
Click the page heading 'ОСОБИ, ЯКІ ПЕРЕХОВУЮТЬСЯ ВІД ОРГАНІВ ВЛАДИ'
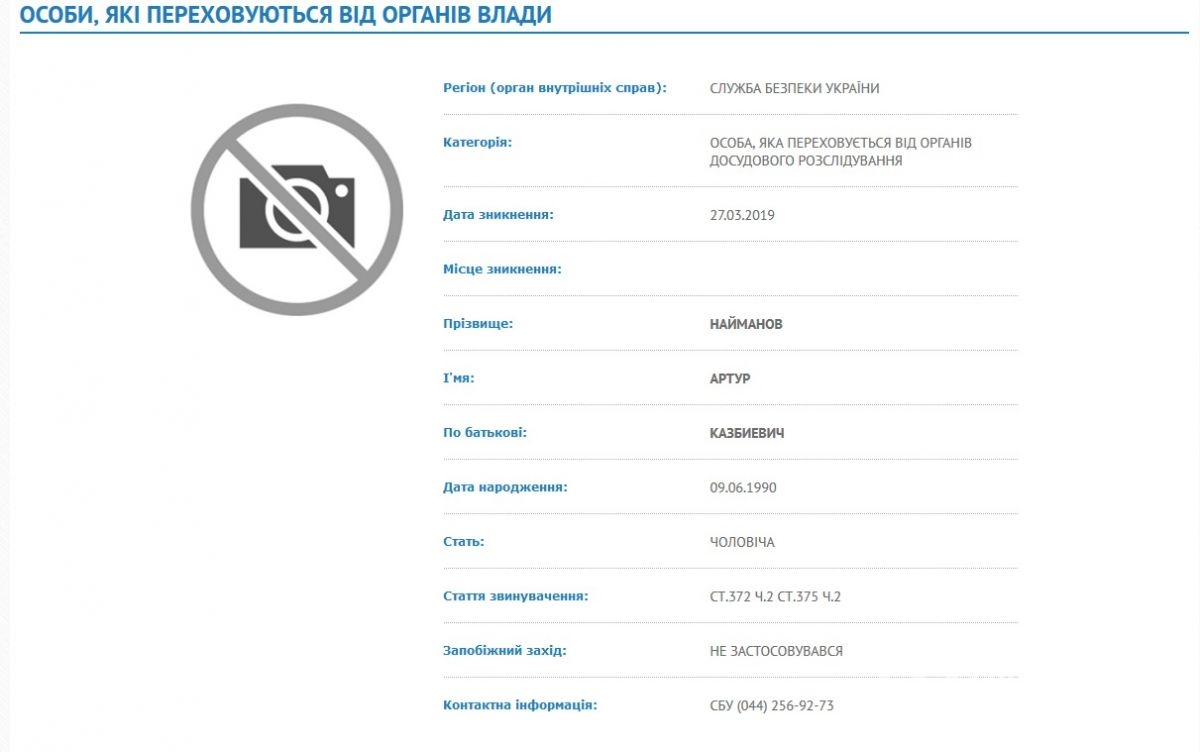tap(285, 15)
